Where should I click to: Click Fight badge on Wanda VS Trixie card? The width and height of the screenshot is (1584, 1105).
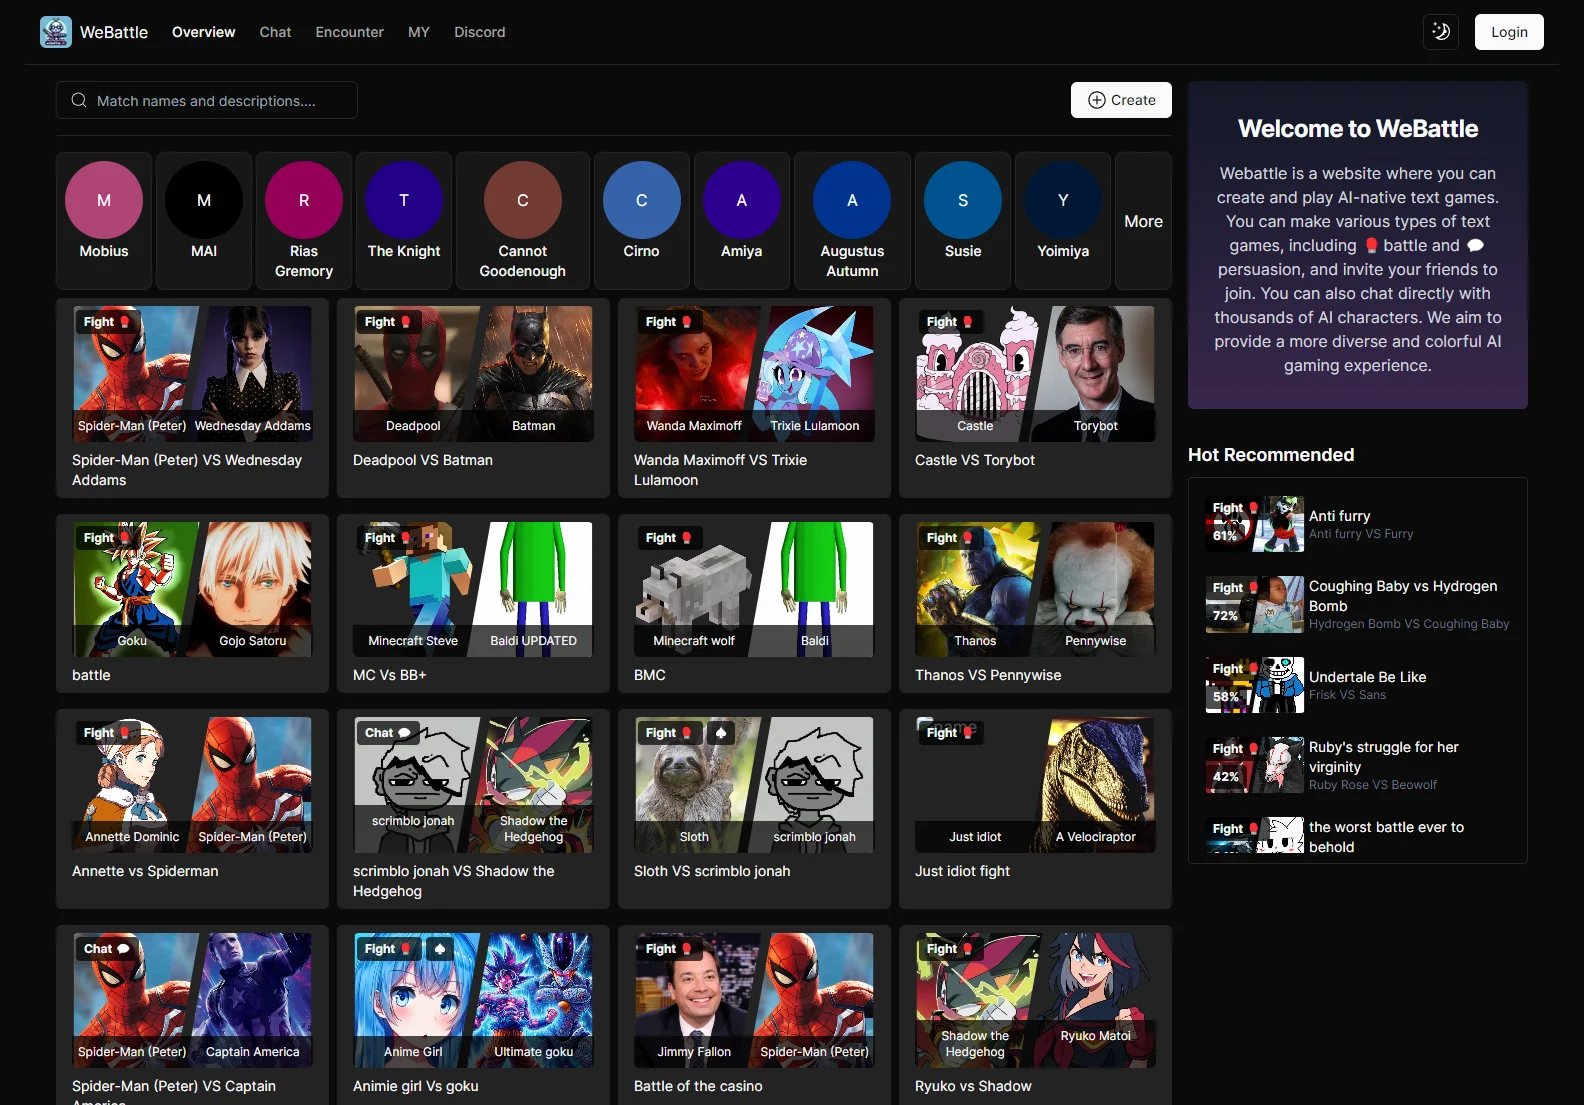point(669,322)
